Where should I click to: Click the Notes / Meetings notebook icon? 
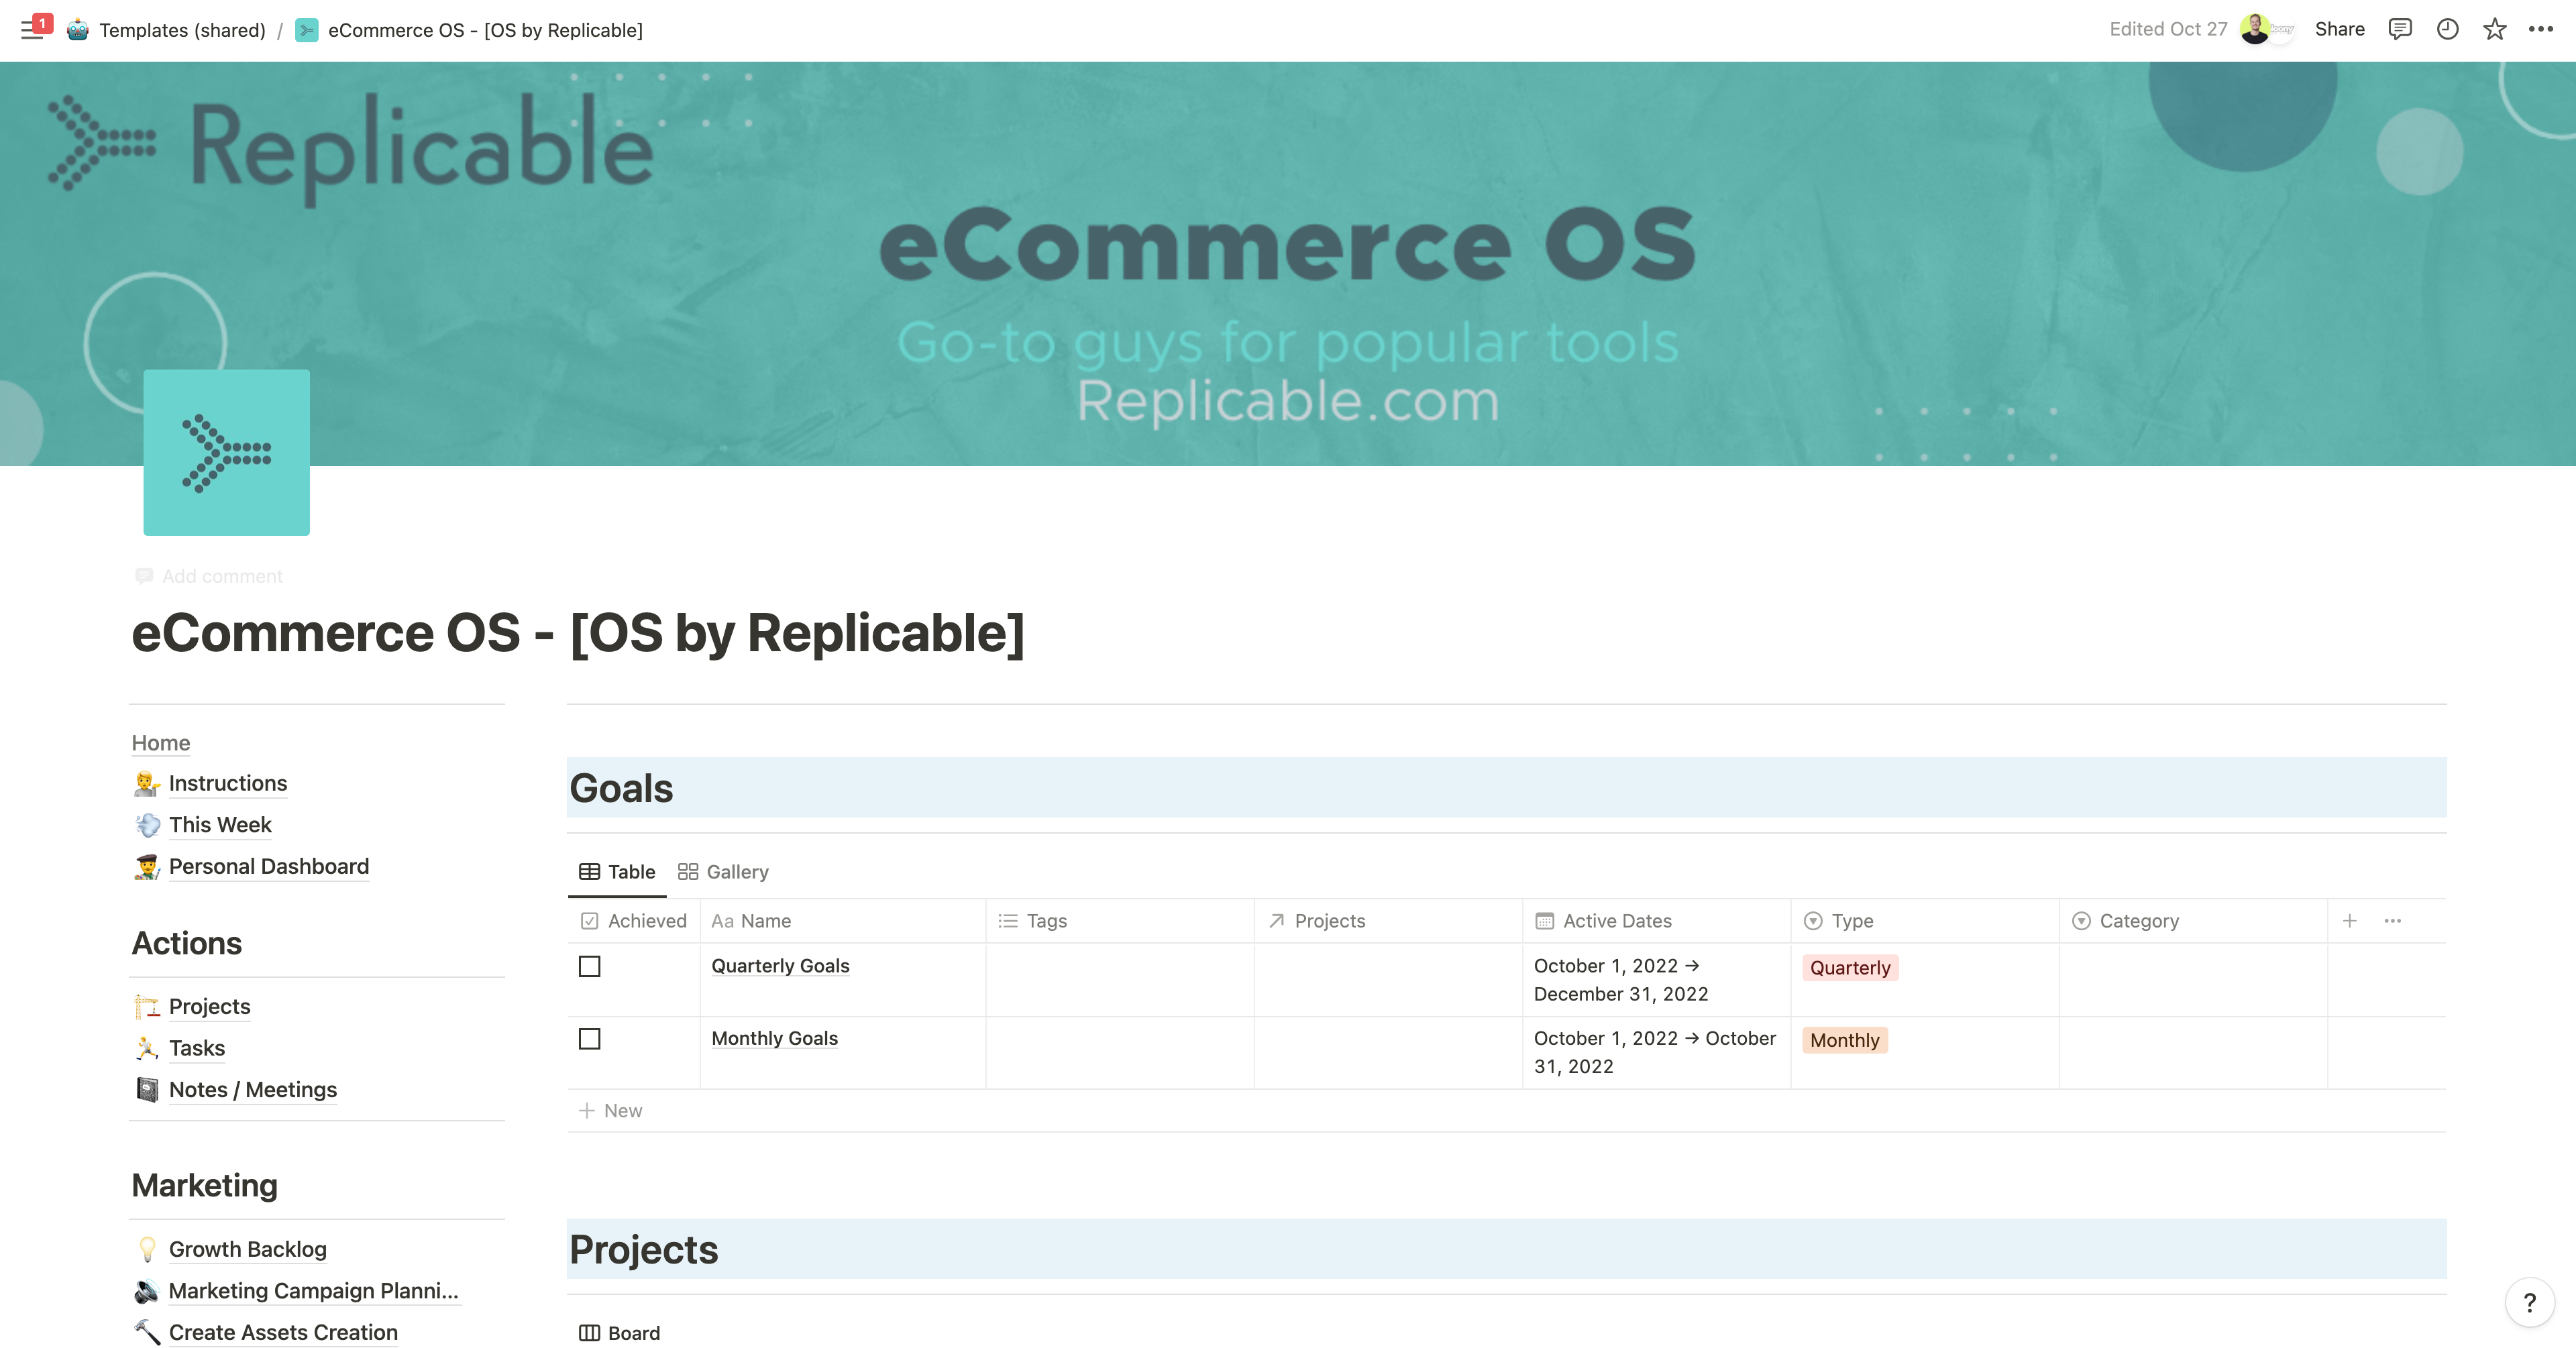coord(147,1089)
